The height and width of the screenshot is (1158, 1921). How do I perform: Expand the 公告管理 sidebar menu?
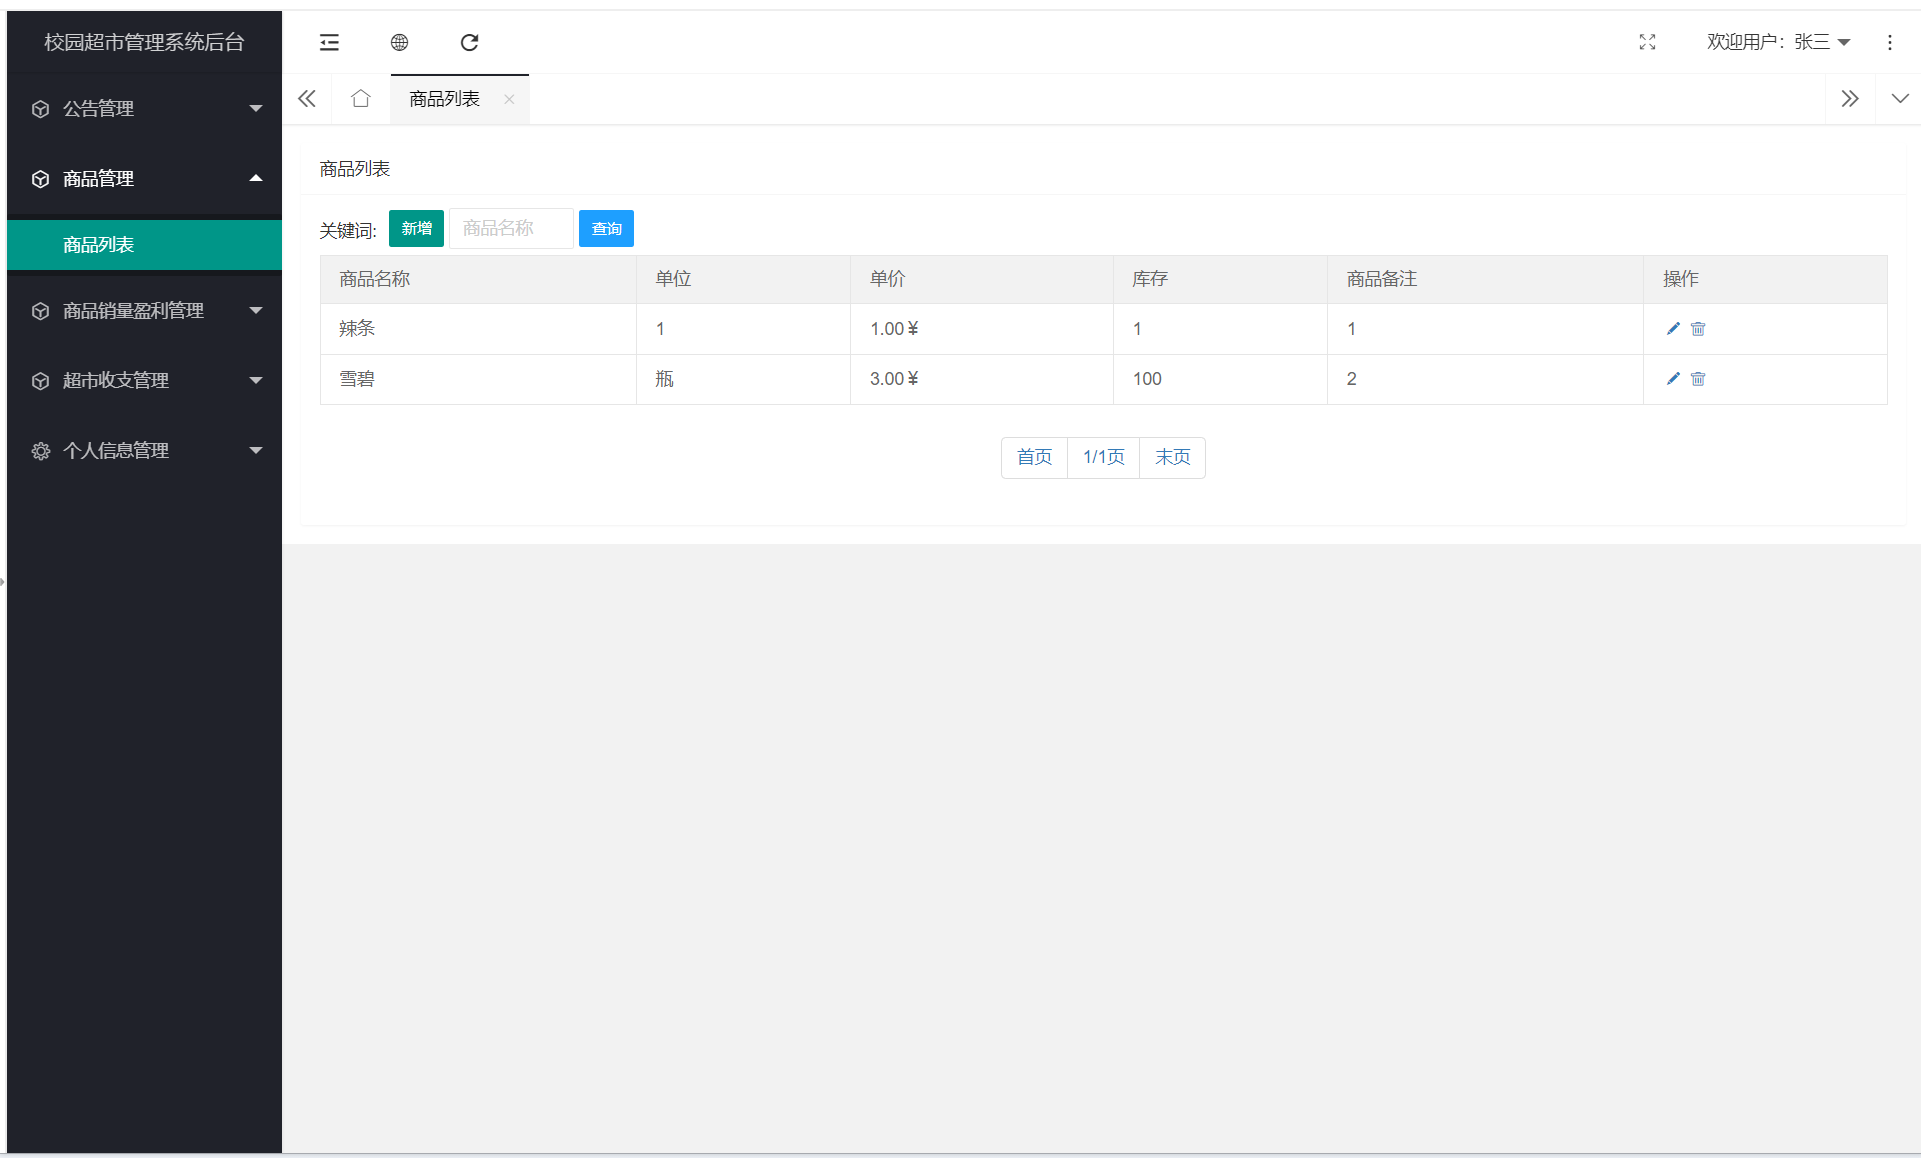144,109
